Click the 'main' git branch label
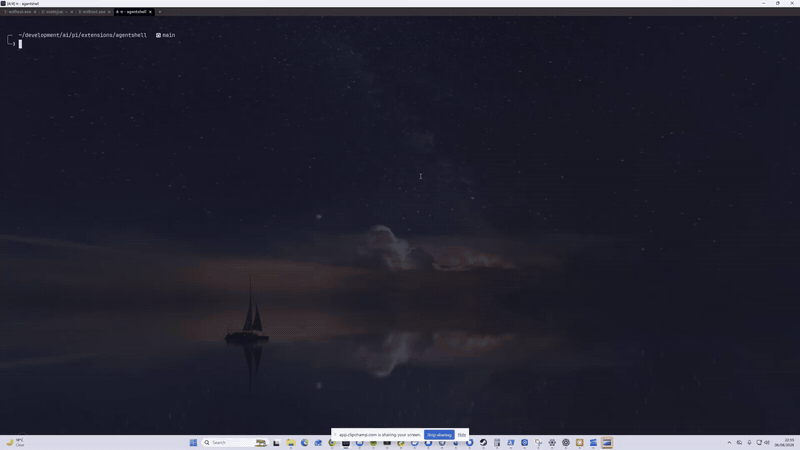Viewport: 800px width, 450px height. (x=168, y=35)
